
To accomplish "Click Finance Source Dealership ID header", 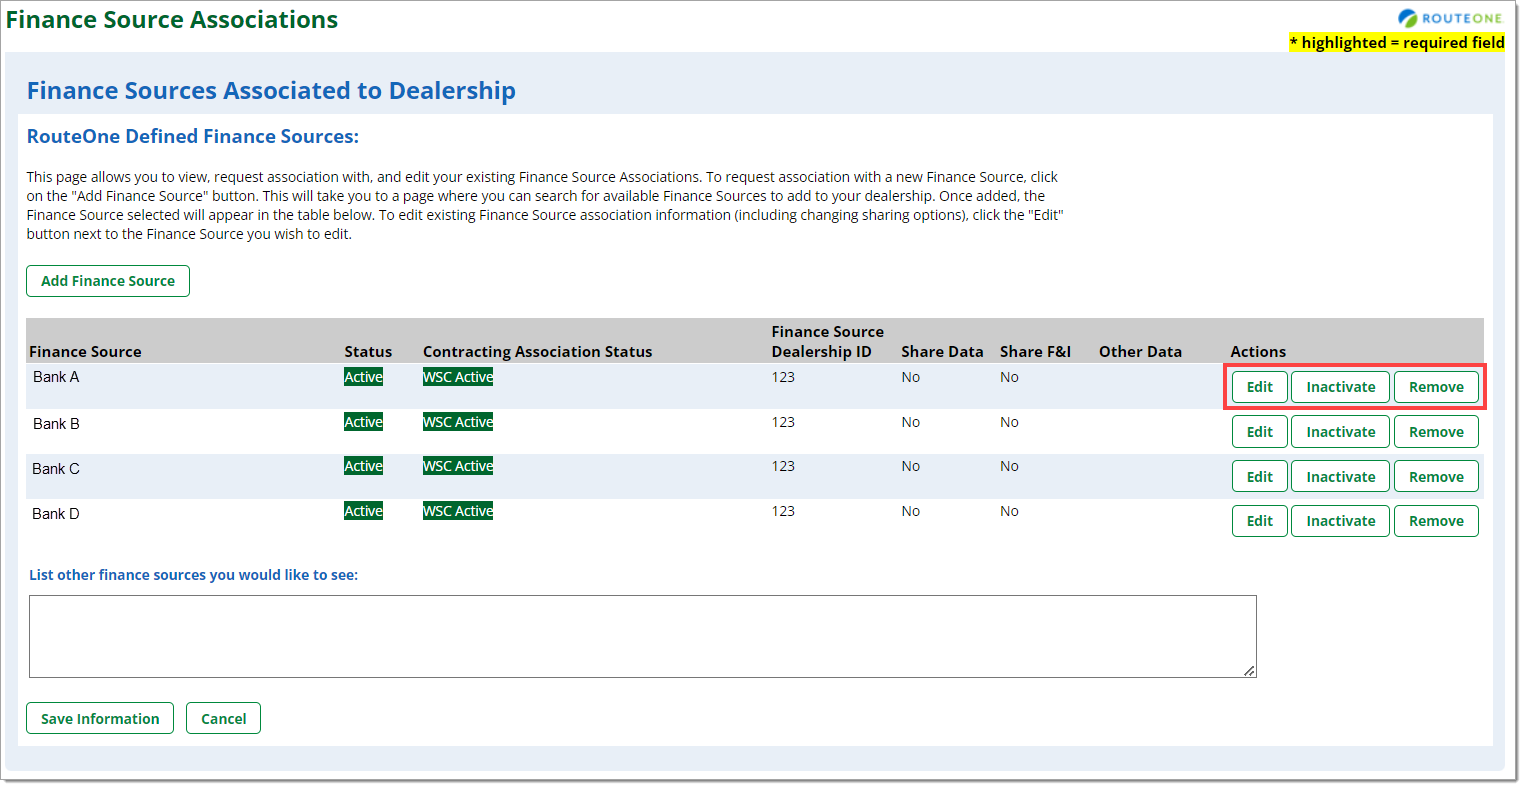I will (x=827, y=342).
